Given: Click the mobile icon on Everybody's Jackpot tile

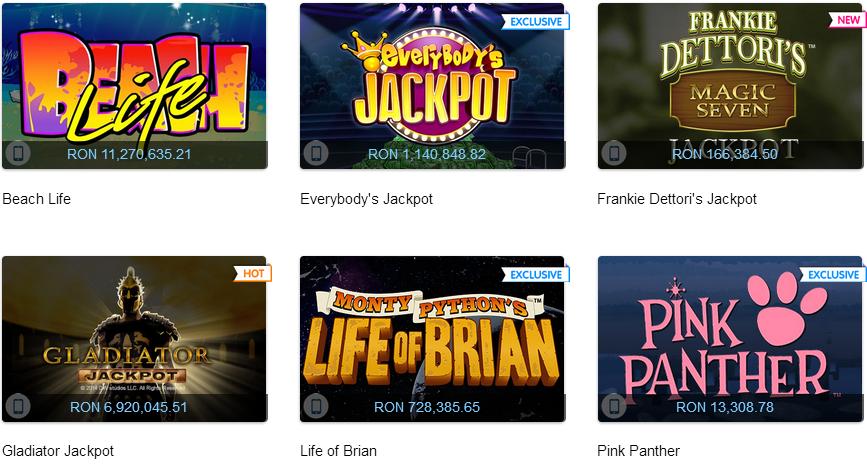Looking at the screenshot, I should click(x=316, y=153).
